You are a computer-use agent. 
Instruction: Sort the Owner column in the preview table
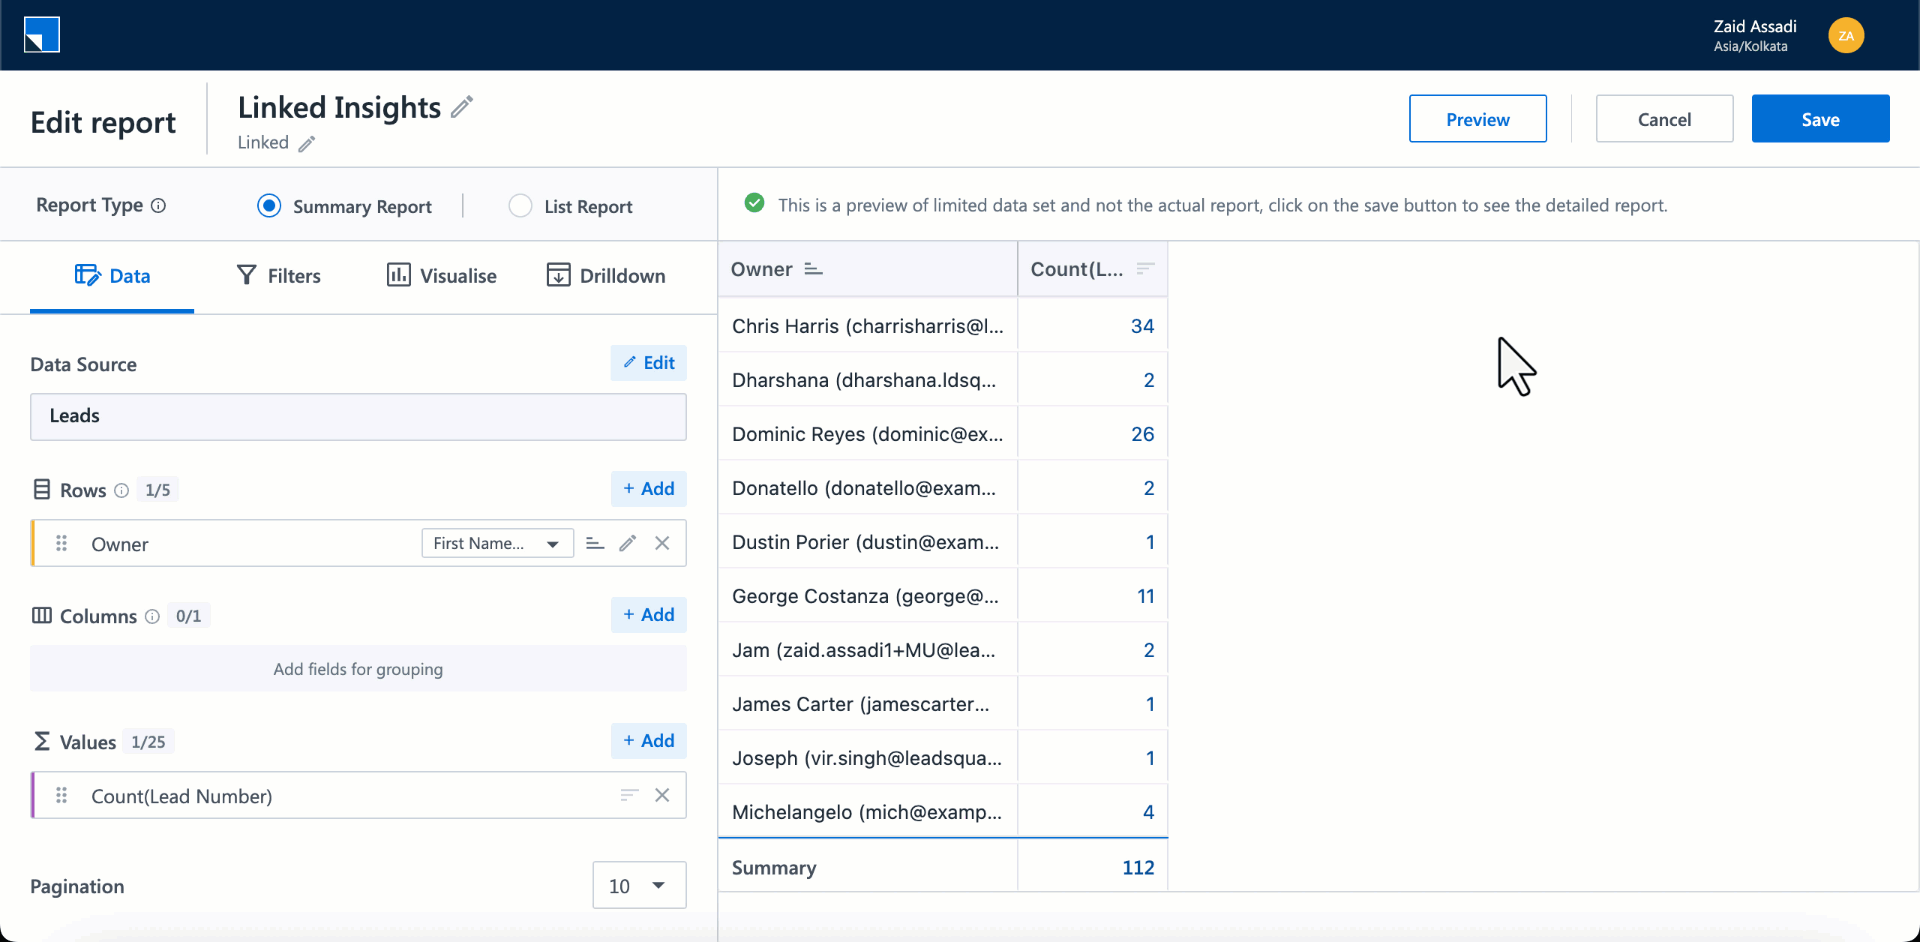[813, 268]
